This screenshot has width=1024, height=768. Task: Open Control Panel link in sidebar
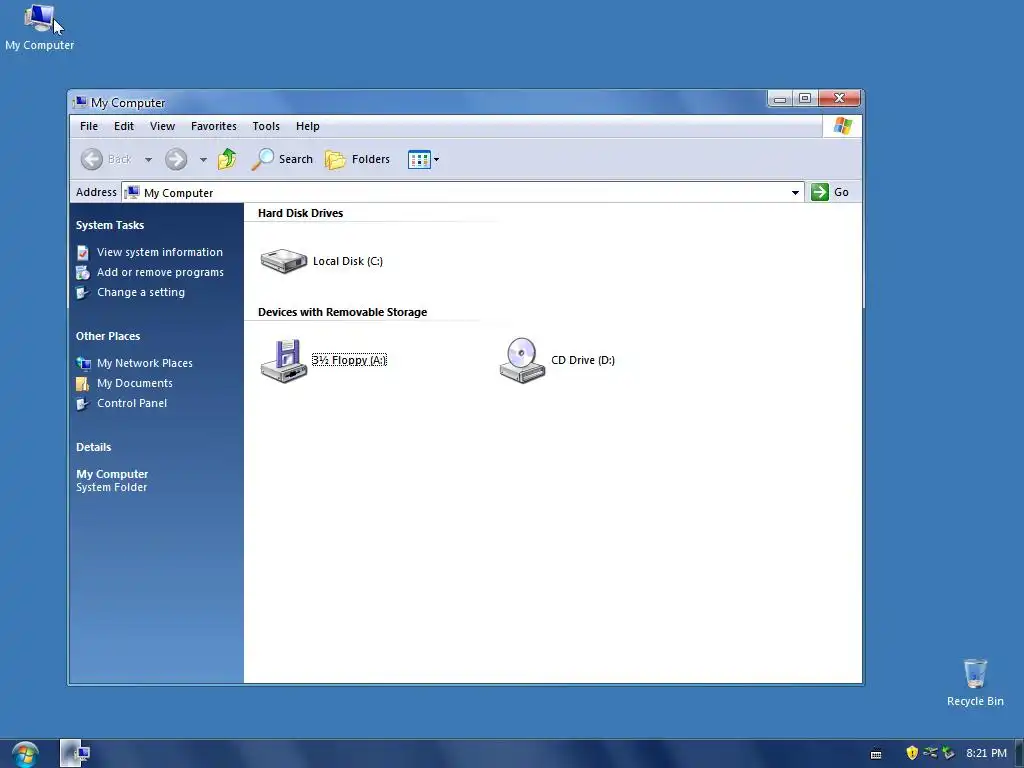132,404
